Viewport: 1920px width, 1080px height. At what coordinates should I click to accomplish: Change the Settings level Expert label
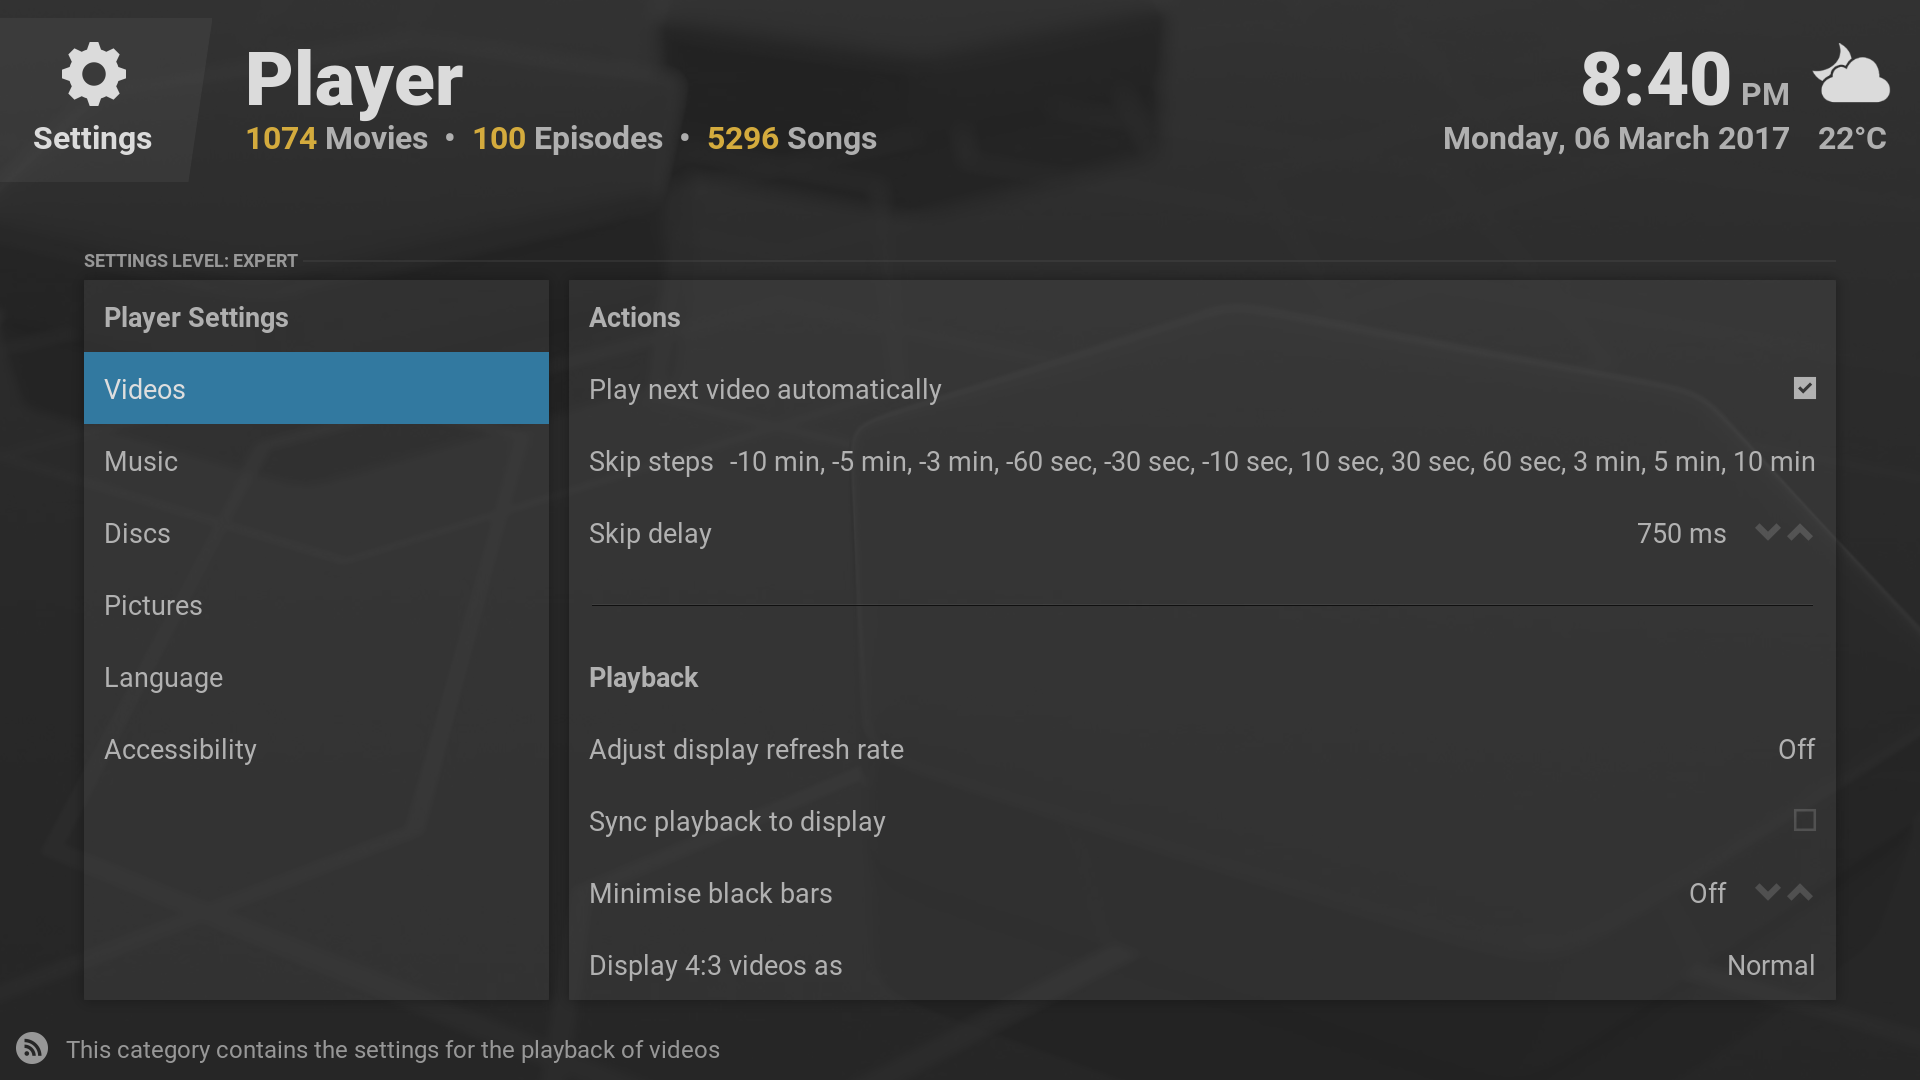coord(191,261)
